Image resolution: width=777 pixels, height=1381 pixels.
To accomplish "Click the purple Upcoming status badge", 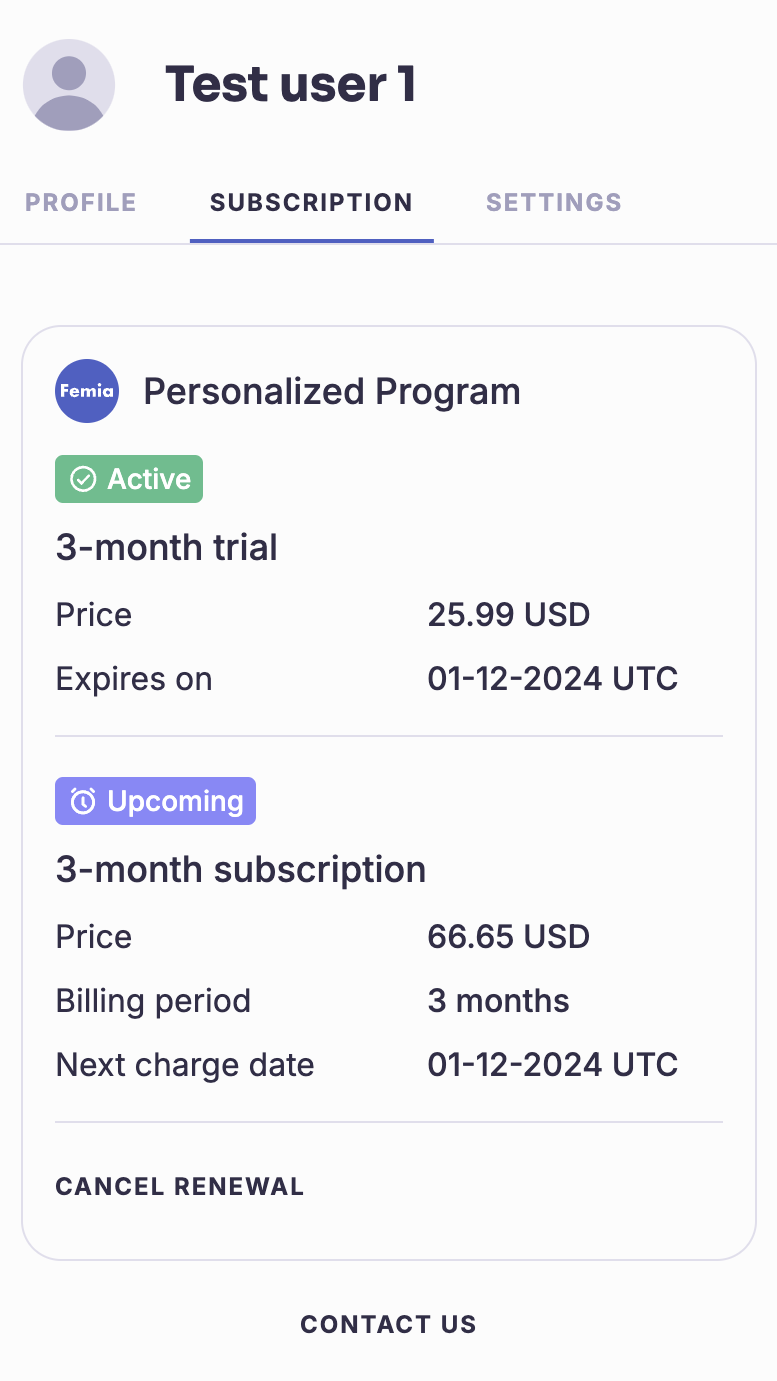I will (156, 802).
